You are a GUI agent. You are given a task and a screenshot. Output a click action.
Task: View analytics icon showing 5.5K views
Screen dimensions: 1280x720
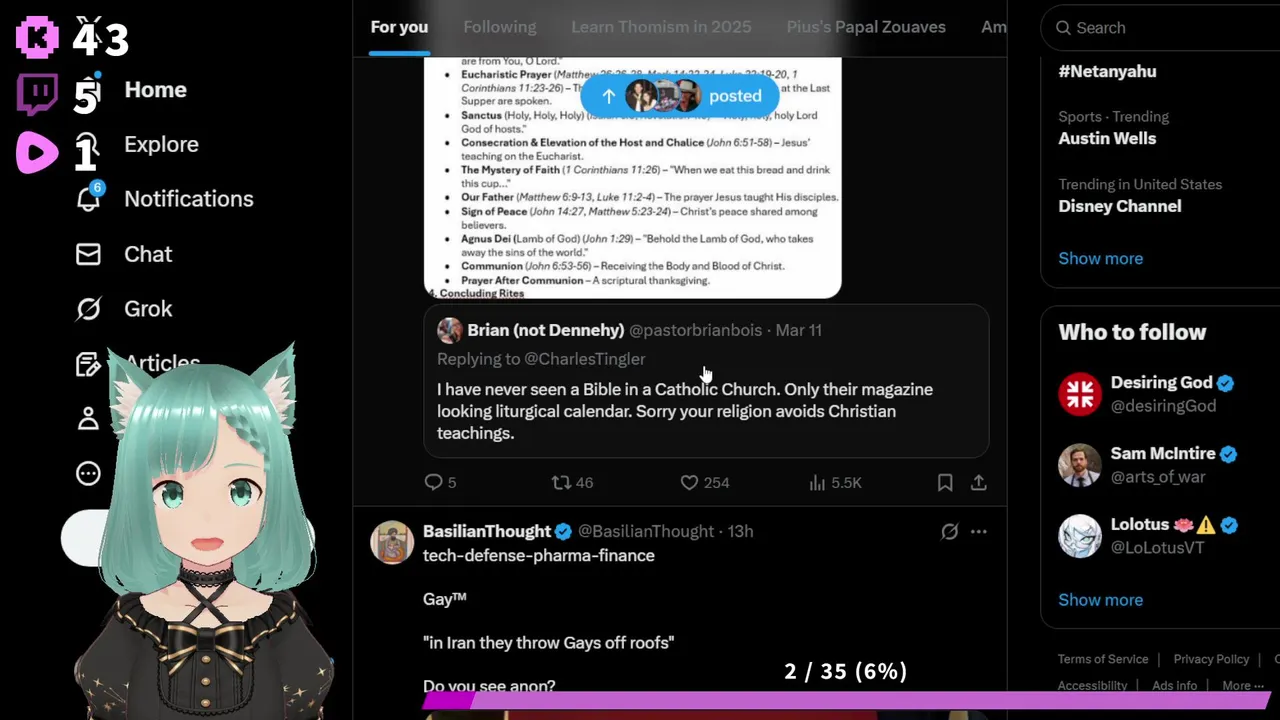coord(817,482)
